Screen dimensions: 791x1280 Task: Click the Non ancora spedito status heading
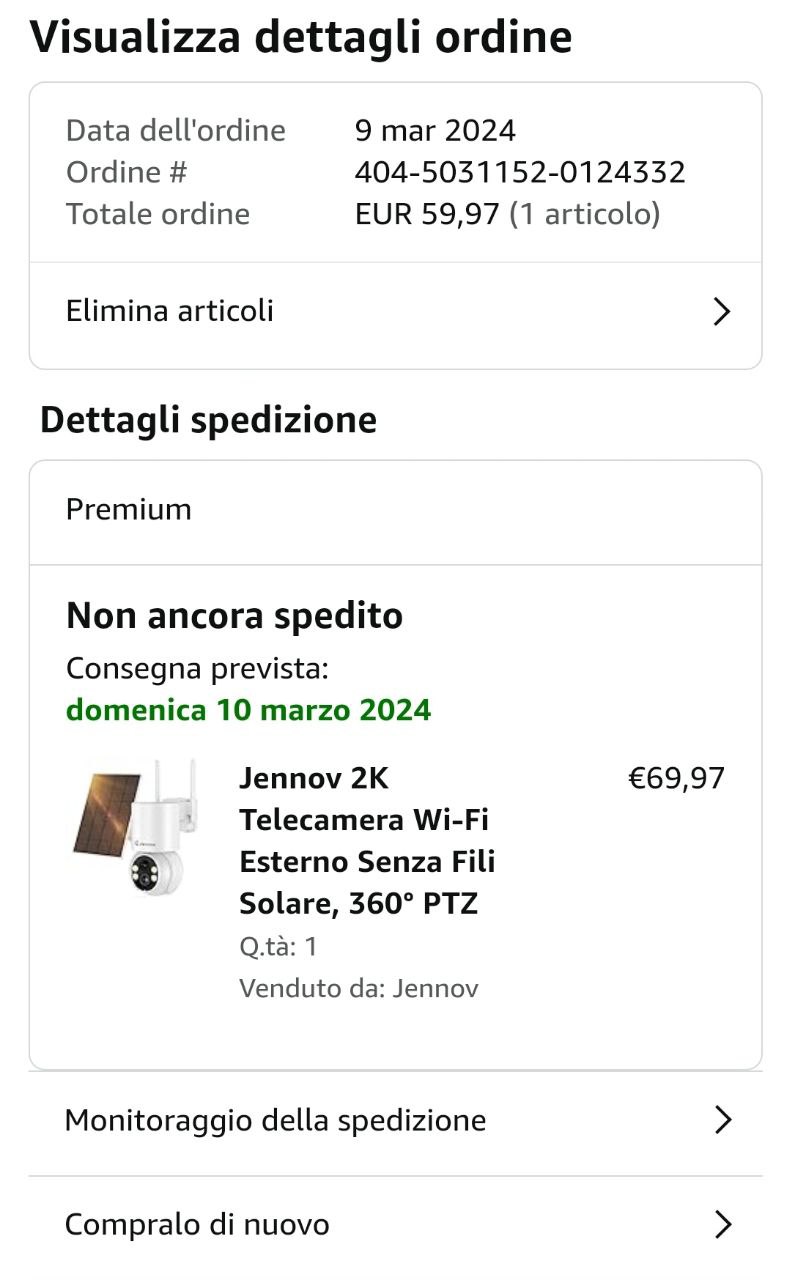point(234,615)
